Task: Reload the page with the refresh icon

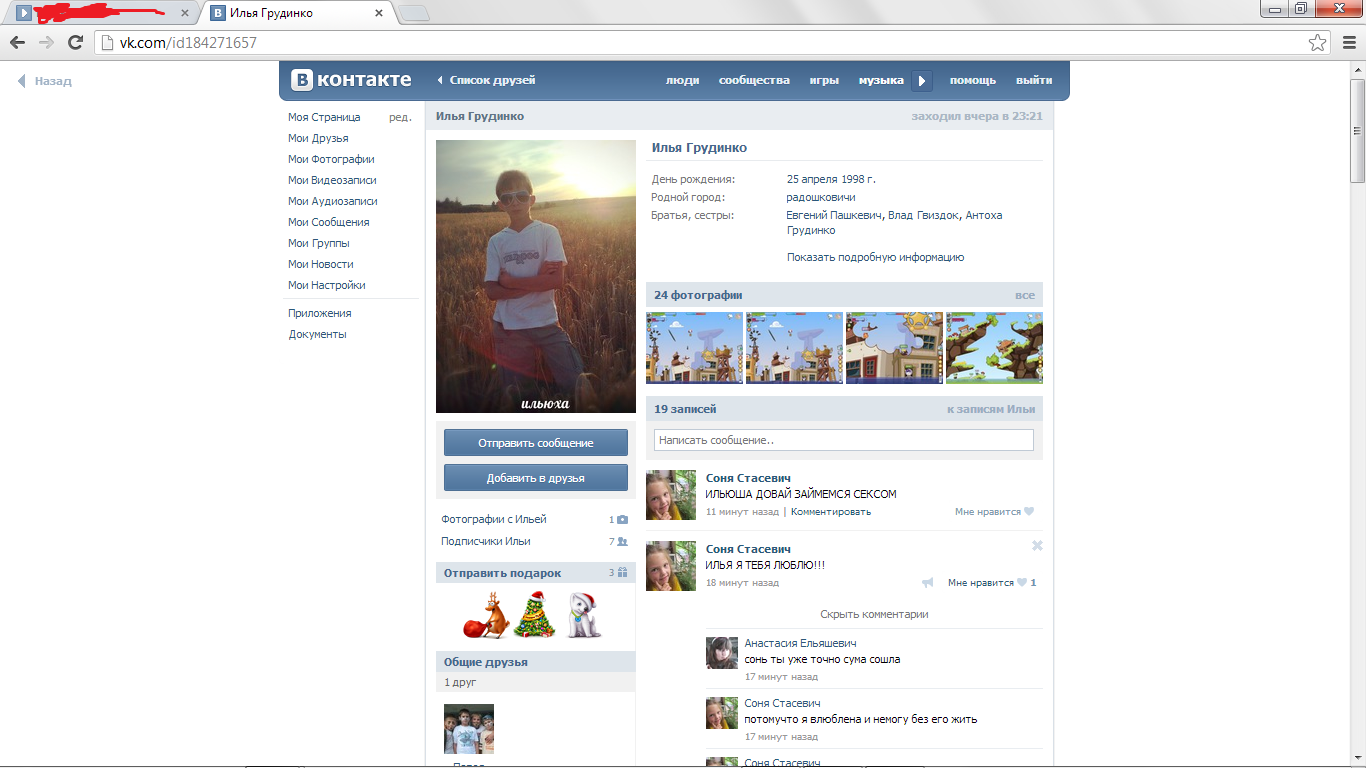Action: tap(75, 42)
